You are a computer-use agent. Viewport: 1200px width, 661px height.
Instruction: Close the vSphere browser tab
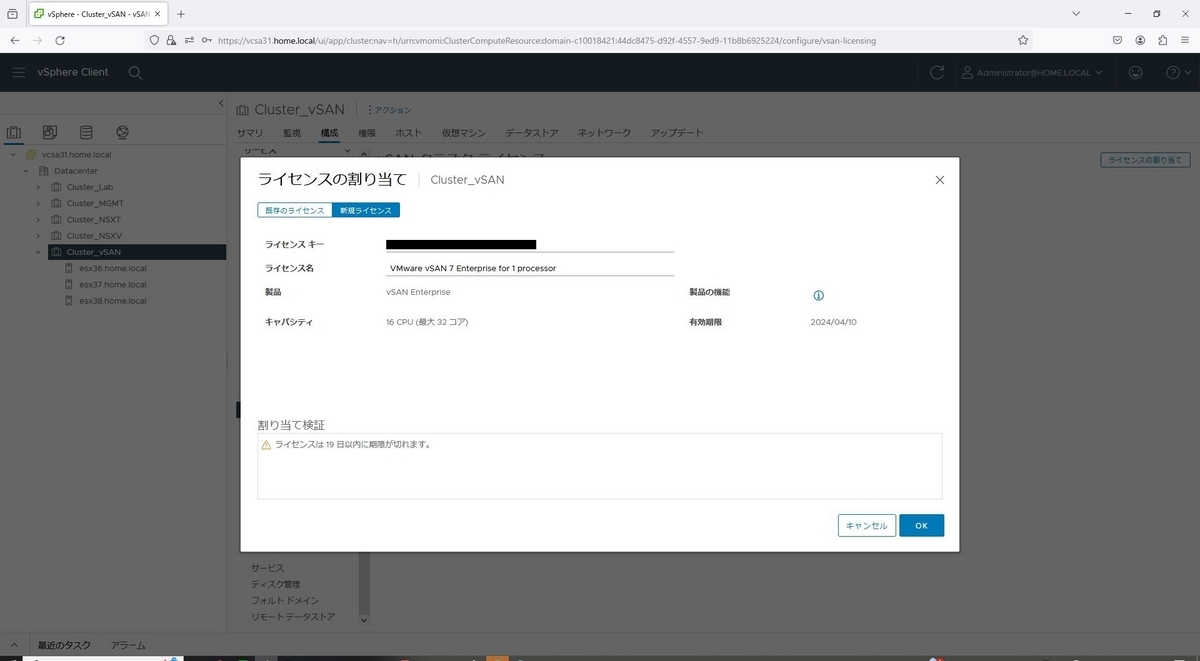pyautogui.click(x=157, y=14)
